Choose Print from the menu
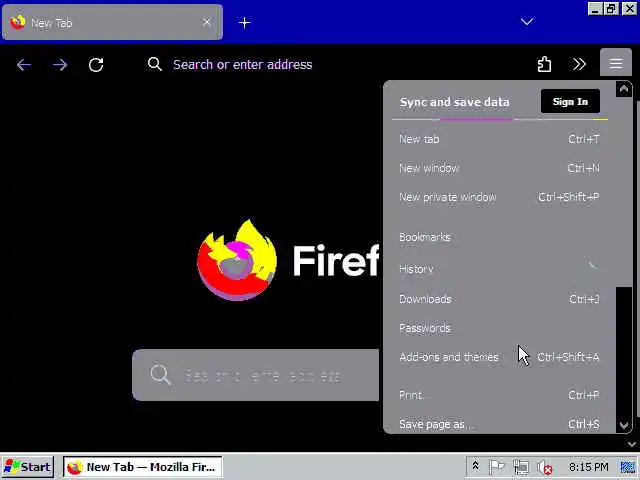 [x=499, y=395]
